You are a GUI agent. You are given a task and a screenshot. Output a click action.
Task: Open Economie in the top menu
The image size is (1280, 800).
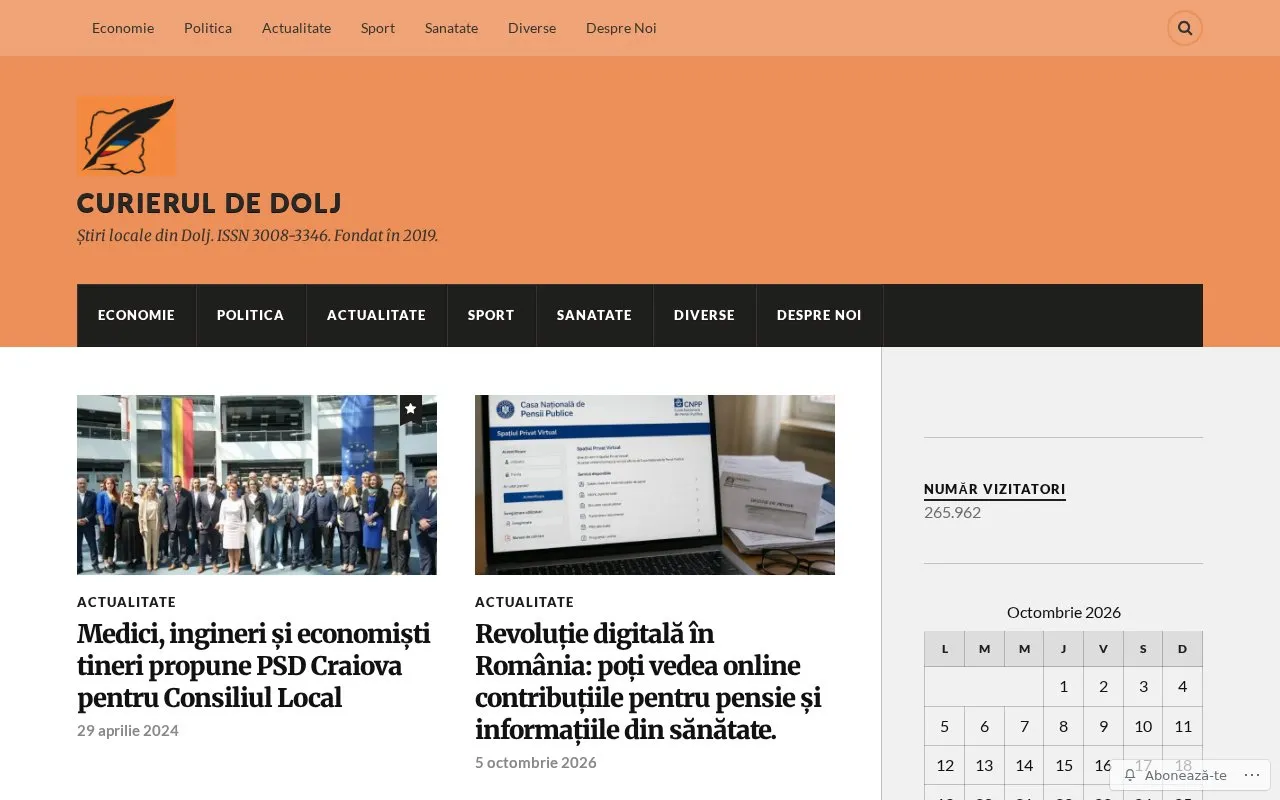123,28
